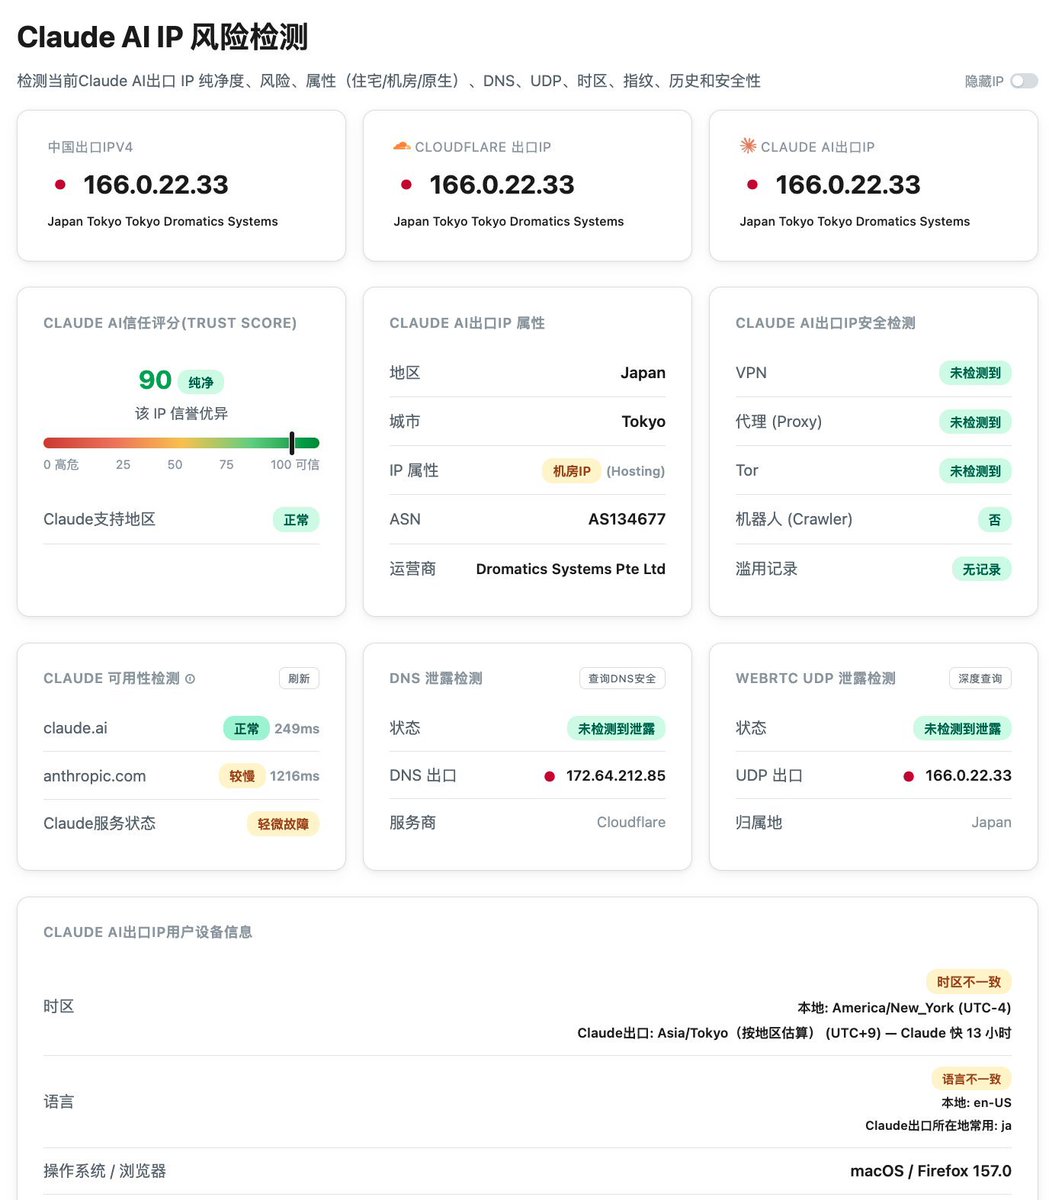Viewport: 1049px width, 1200px height.
Task: Click the 正常 badge beside claude.ai
Action: tap(246, 729)
